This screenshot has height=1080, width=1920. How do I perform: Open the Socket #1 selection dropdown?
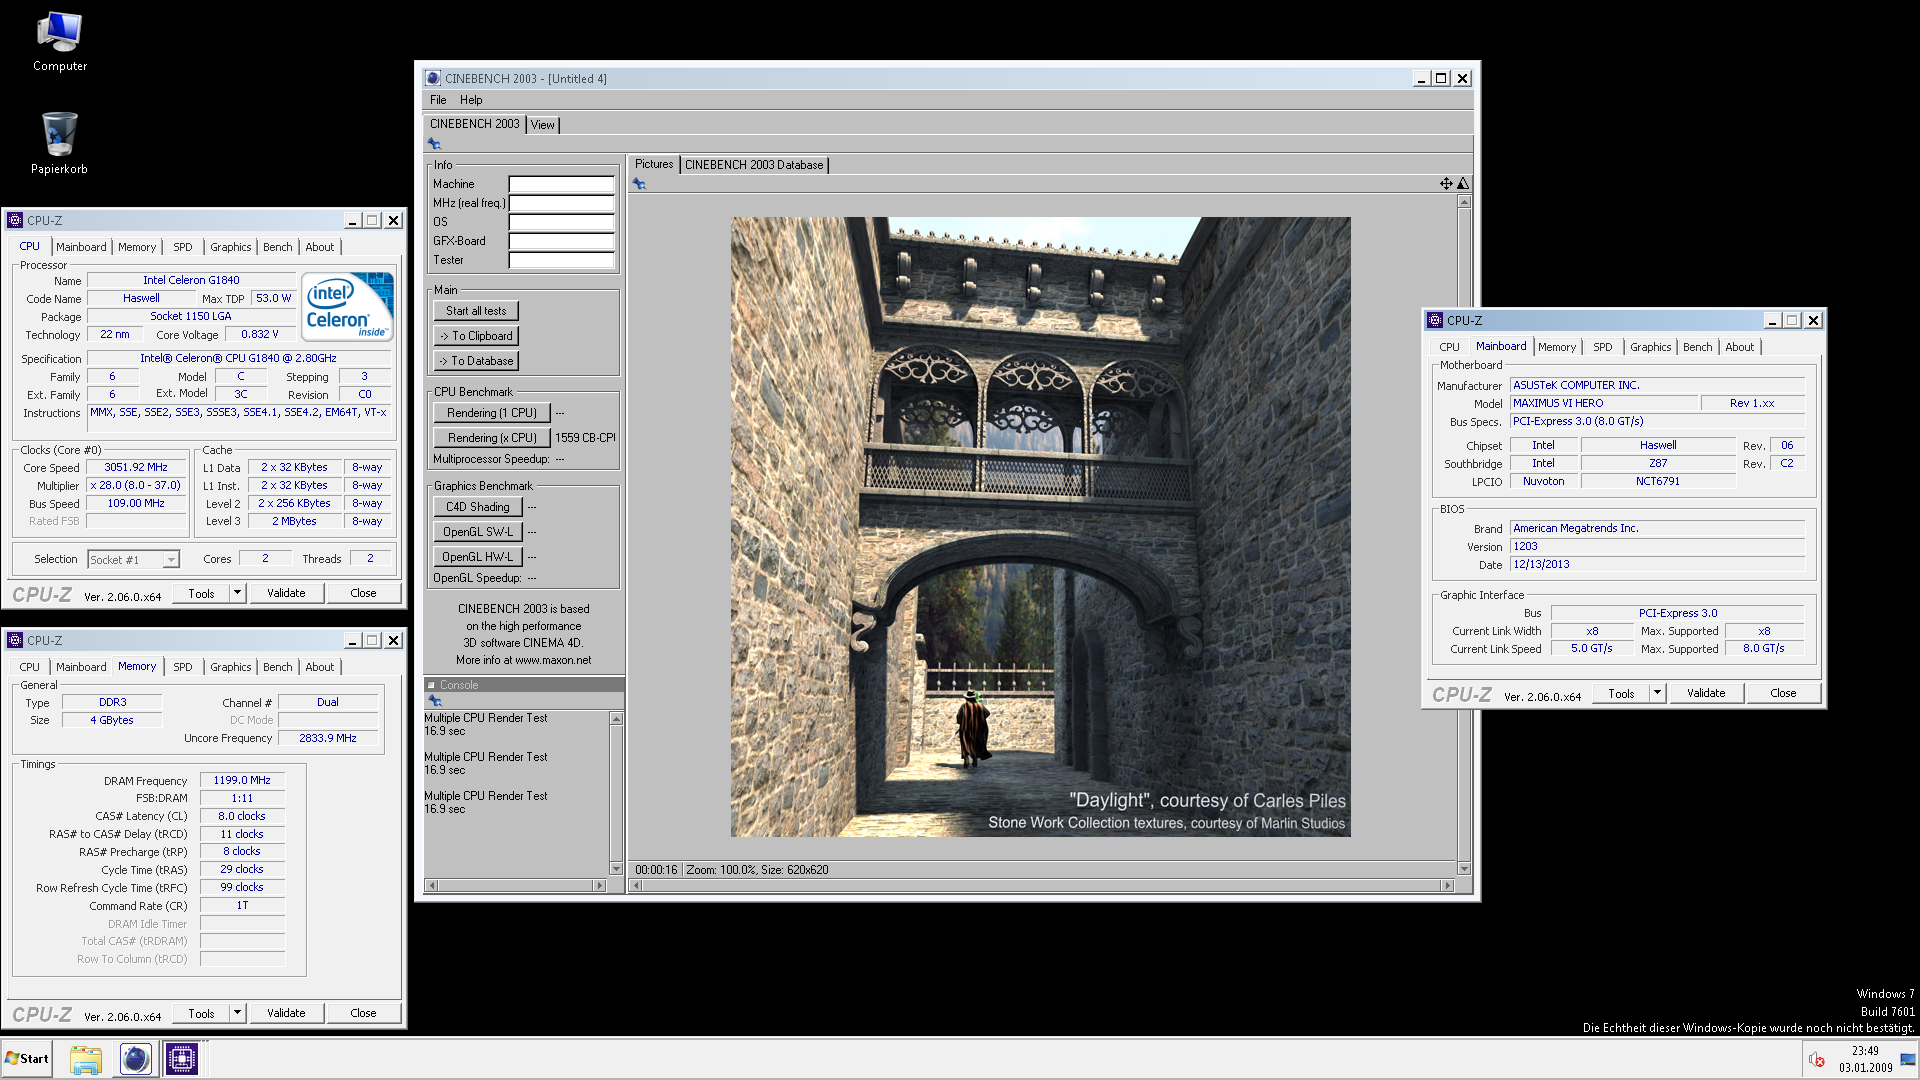(x=171, y=560)
